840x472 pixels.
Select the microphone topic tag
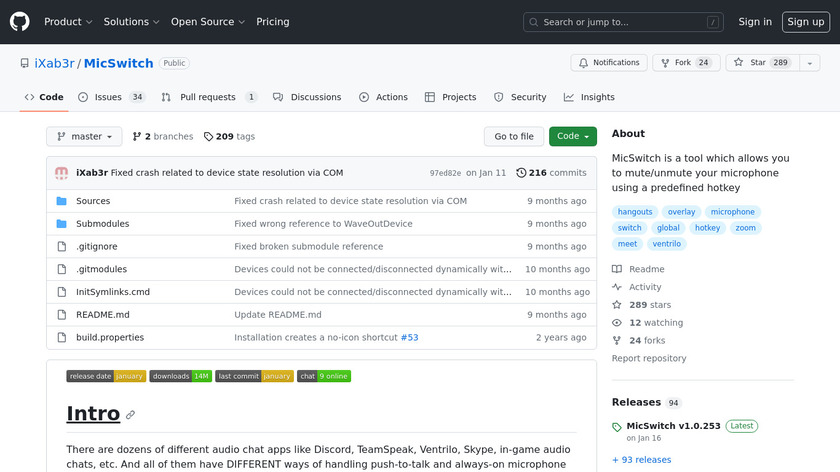(733, 212)
